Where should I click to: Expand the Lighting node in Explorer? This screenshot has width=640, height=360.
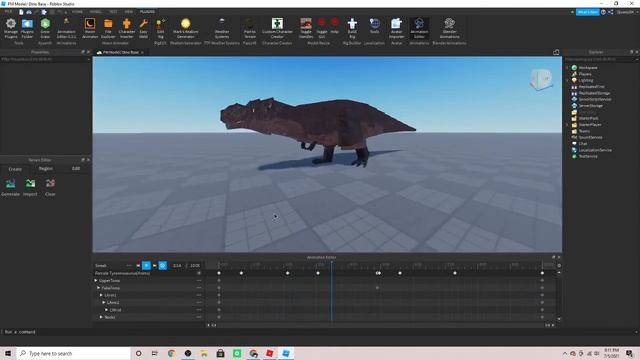point(567,80)
